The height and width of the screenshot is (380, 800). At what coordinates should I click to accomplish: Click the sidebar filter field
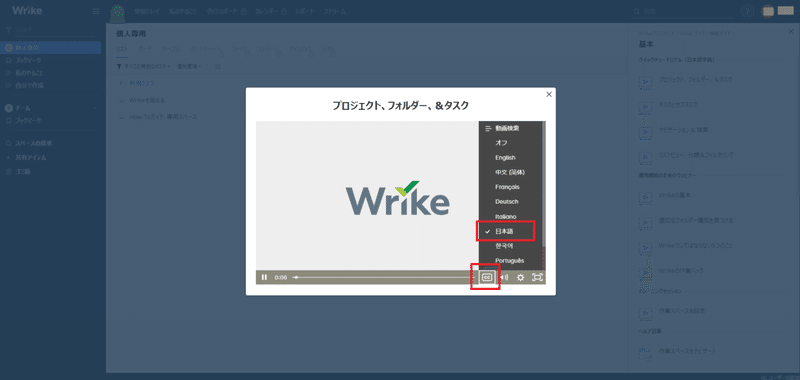(x=51, y=31)
